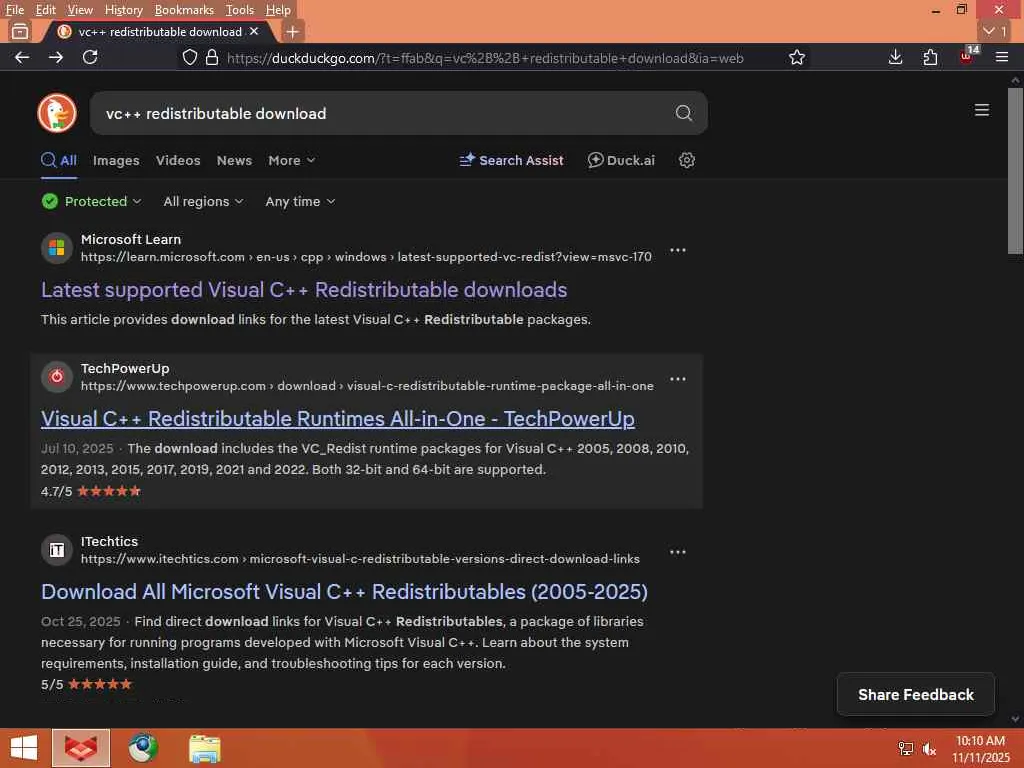Toggle the muted volume tray icon

tap(929, 749)
